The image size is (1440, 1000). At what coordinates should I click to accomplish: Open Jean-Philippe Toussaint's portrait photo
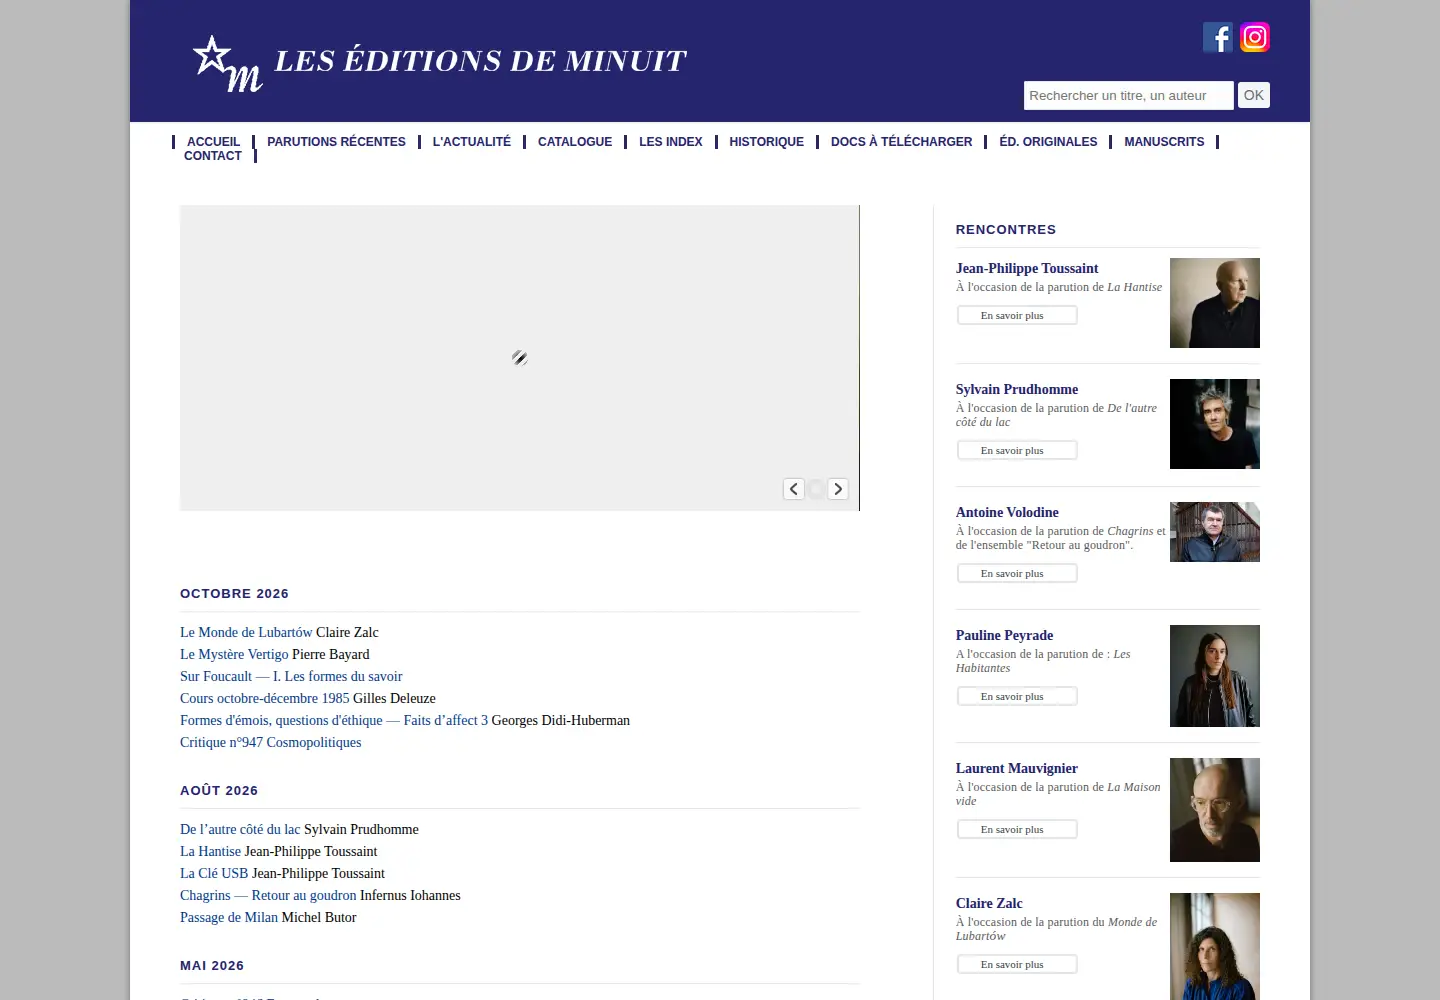pos(1215,303)
